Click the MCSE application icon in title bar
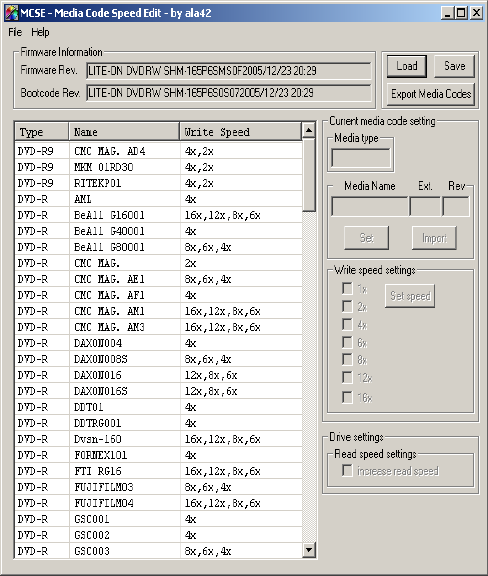 point(11,13)
